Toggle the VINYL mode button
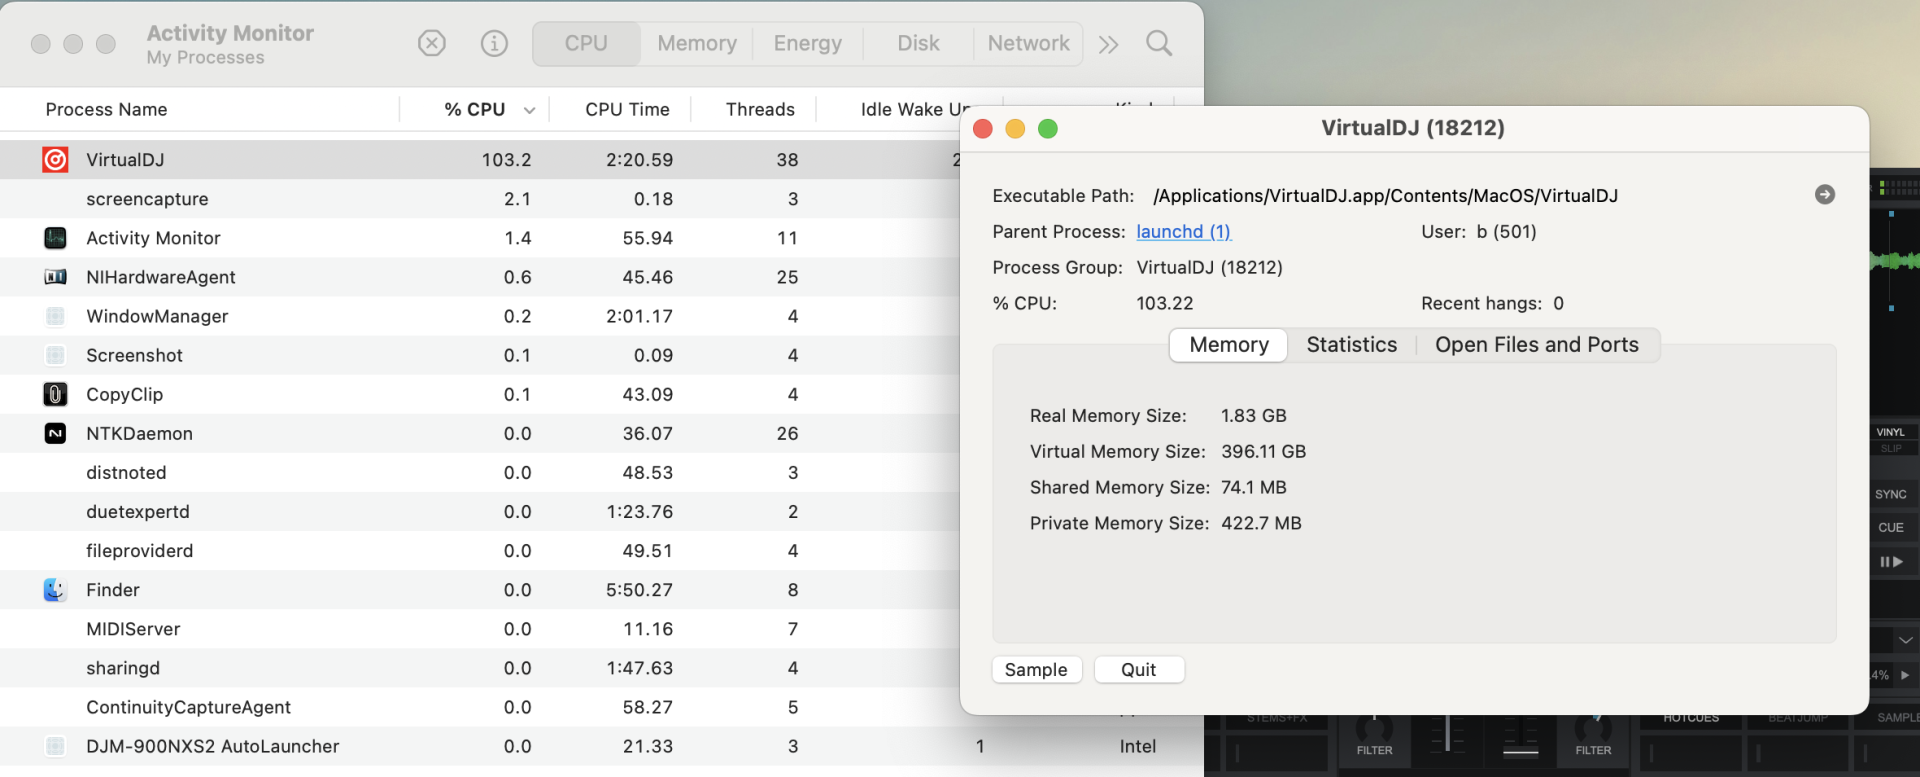 tap(1890, 432)
